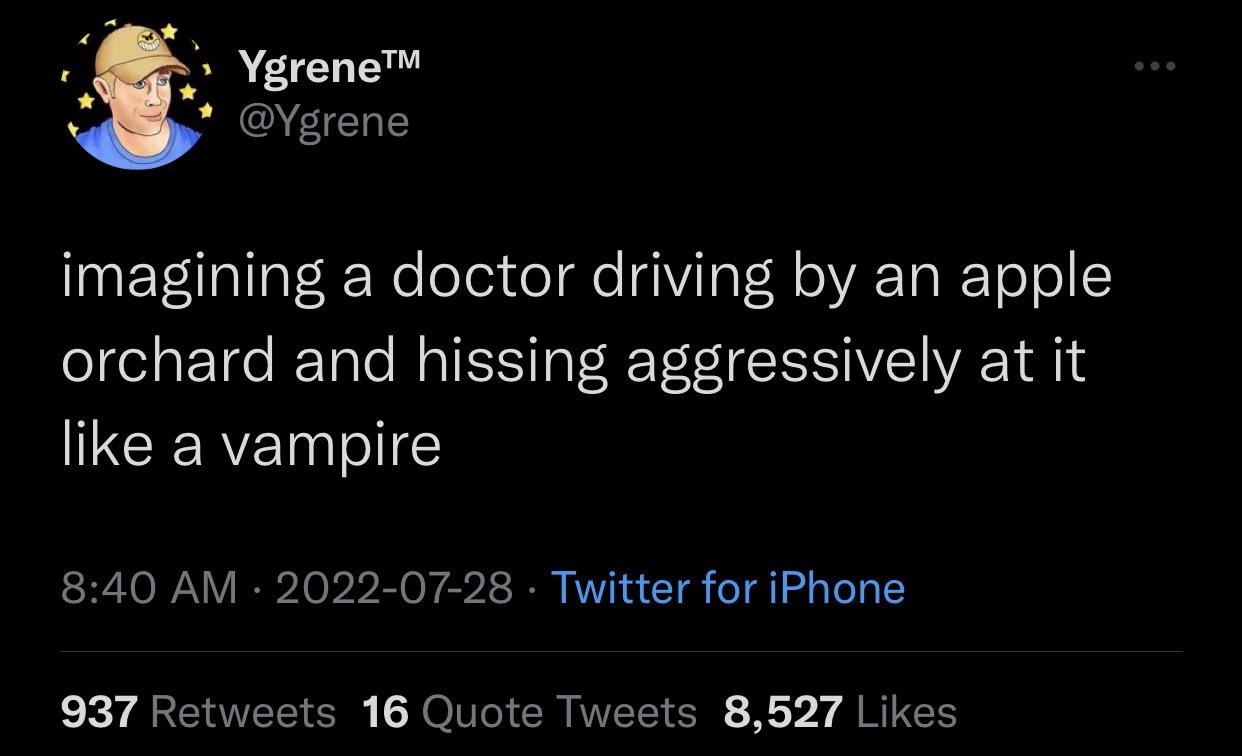Screen dimensions: 1242x756
Task: Open the Twitter for iPhone source link
Action: click(730, 589)
